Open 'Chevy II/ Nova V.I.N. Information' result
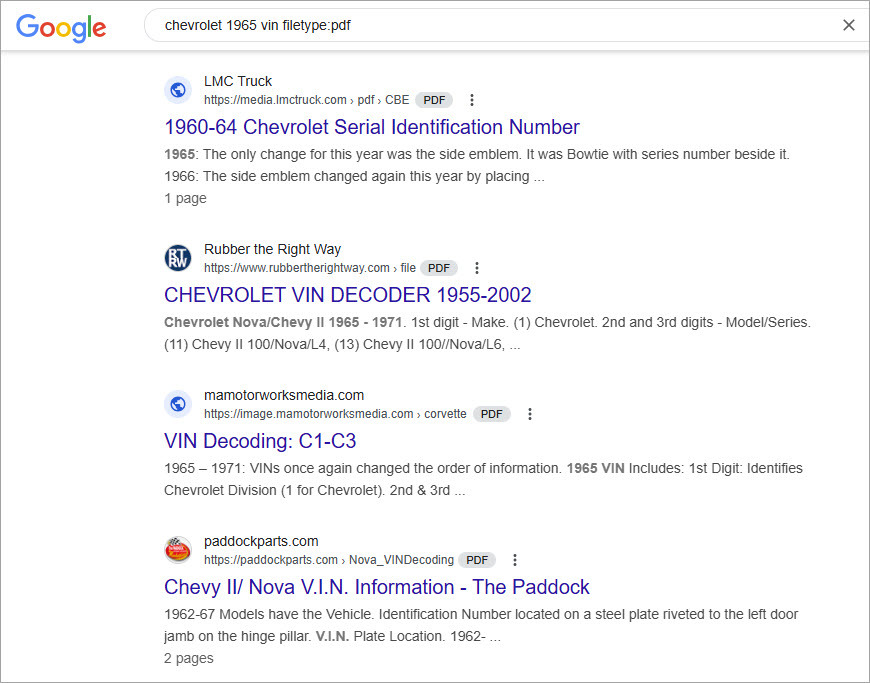This screenshot has height=683, width=870. tap(377, 587)
